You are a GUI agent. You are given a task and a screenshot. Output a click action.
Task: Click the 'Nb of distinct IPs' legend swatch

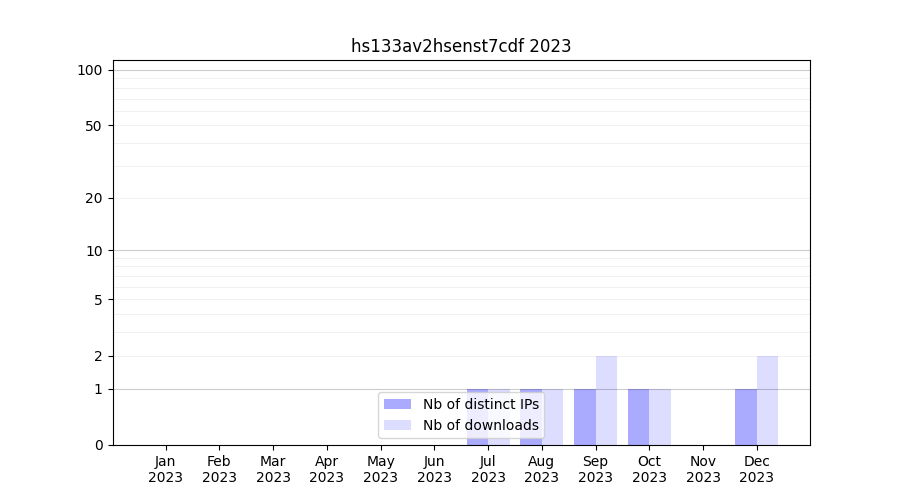point(397,404)
